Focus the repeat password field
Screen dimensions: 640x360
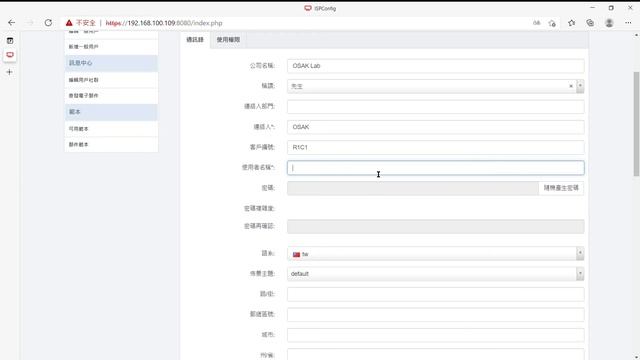436,227
